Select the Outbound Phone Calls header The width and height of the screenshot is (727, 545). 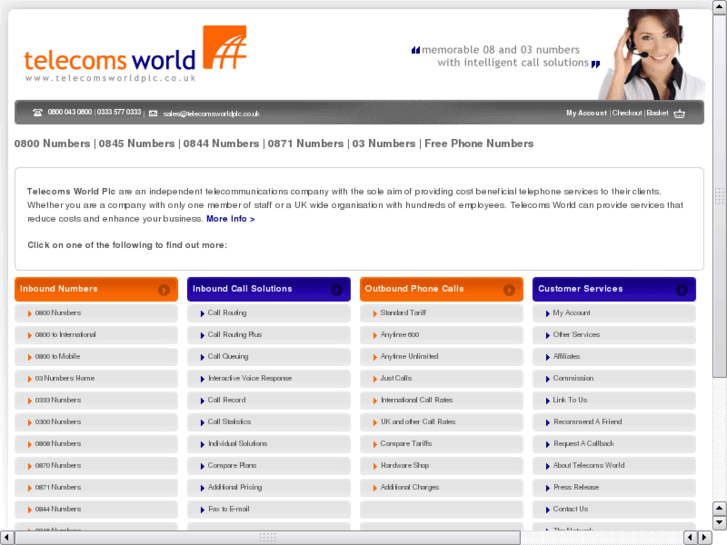pyautogui.click(x=441, y=289)
